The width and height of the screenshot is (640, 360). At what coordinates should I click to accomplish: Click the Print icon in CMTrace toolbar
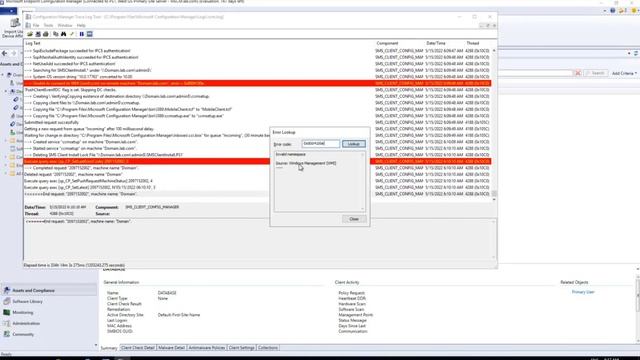[46, 34]
